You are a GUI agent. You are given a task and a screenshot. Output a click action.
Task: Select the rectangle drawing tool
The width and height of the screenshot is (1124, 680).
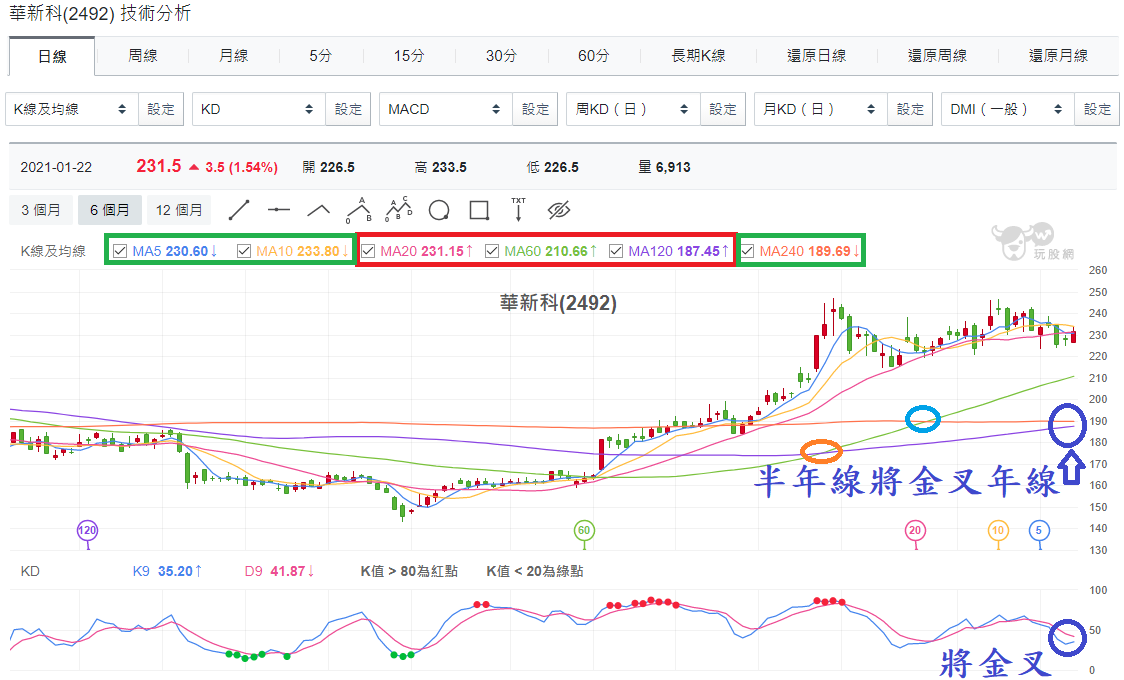coord(479,211)
